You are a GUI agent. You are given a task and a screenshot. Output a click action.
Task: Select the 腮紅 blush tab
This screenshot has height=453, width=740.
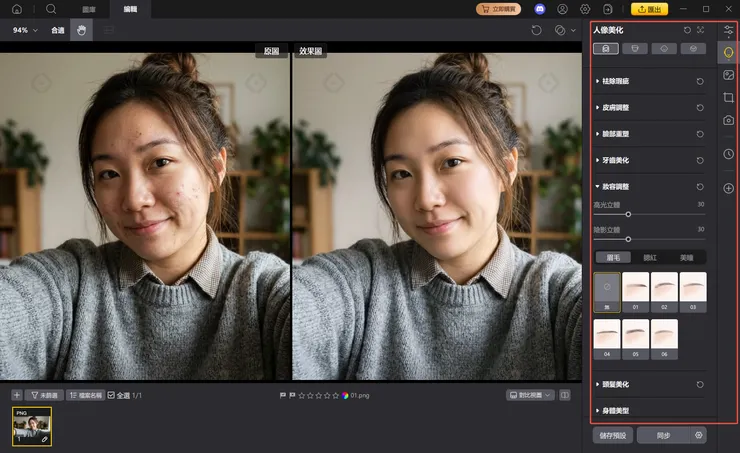pos(650,258)
